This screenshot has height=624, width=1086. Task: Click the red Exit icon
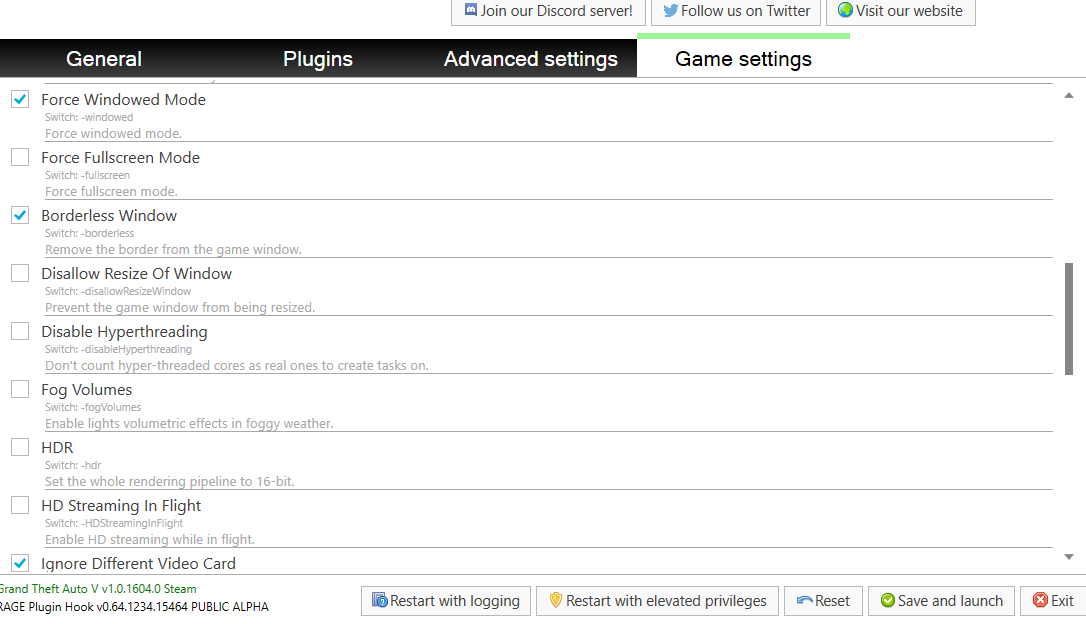click(1040, 601)
